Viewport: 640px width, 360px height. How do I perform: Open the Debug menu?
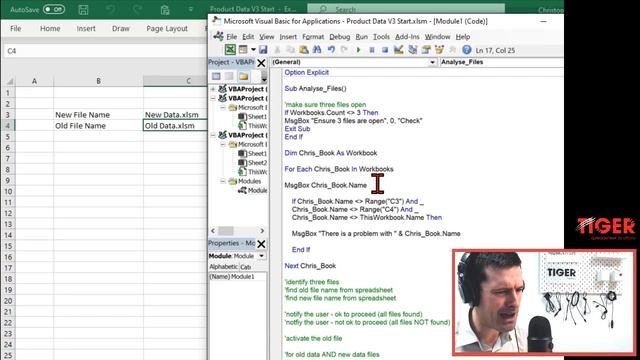(x=340, y=37)
